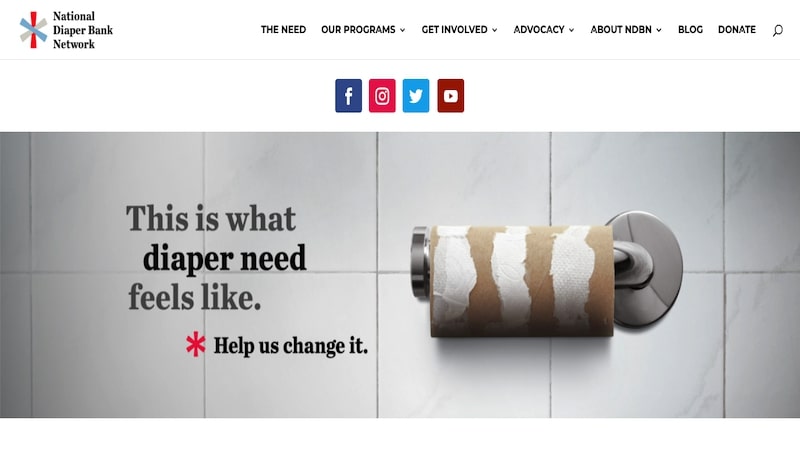Open the Instagram social icon
The width and height of the screenshot is (800, 450).
coord(382,95)
